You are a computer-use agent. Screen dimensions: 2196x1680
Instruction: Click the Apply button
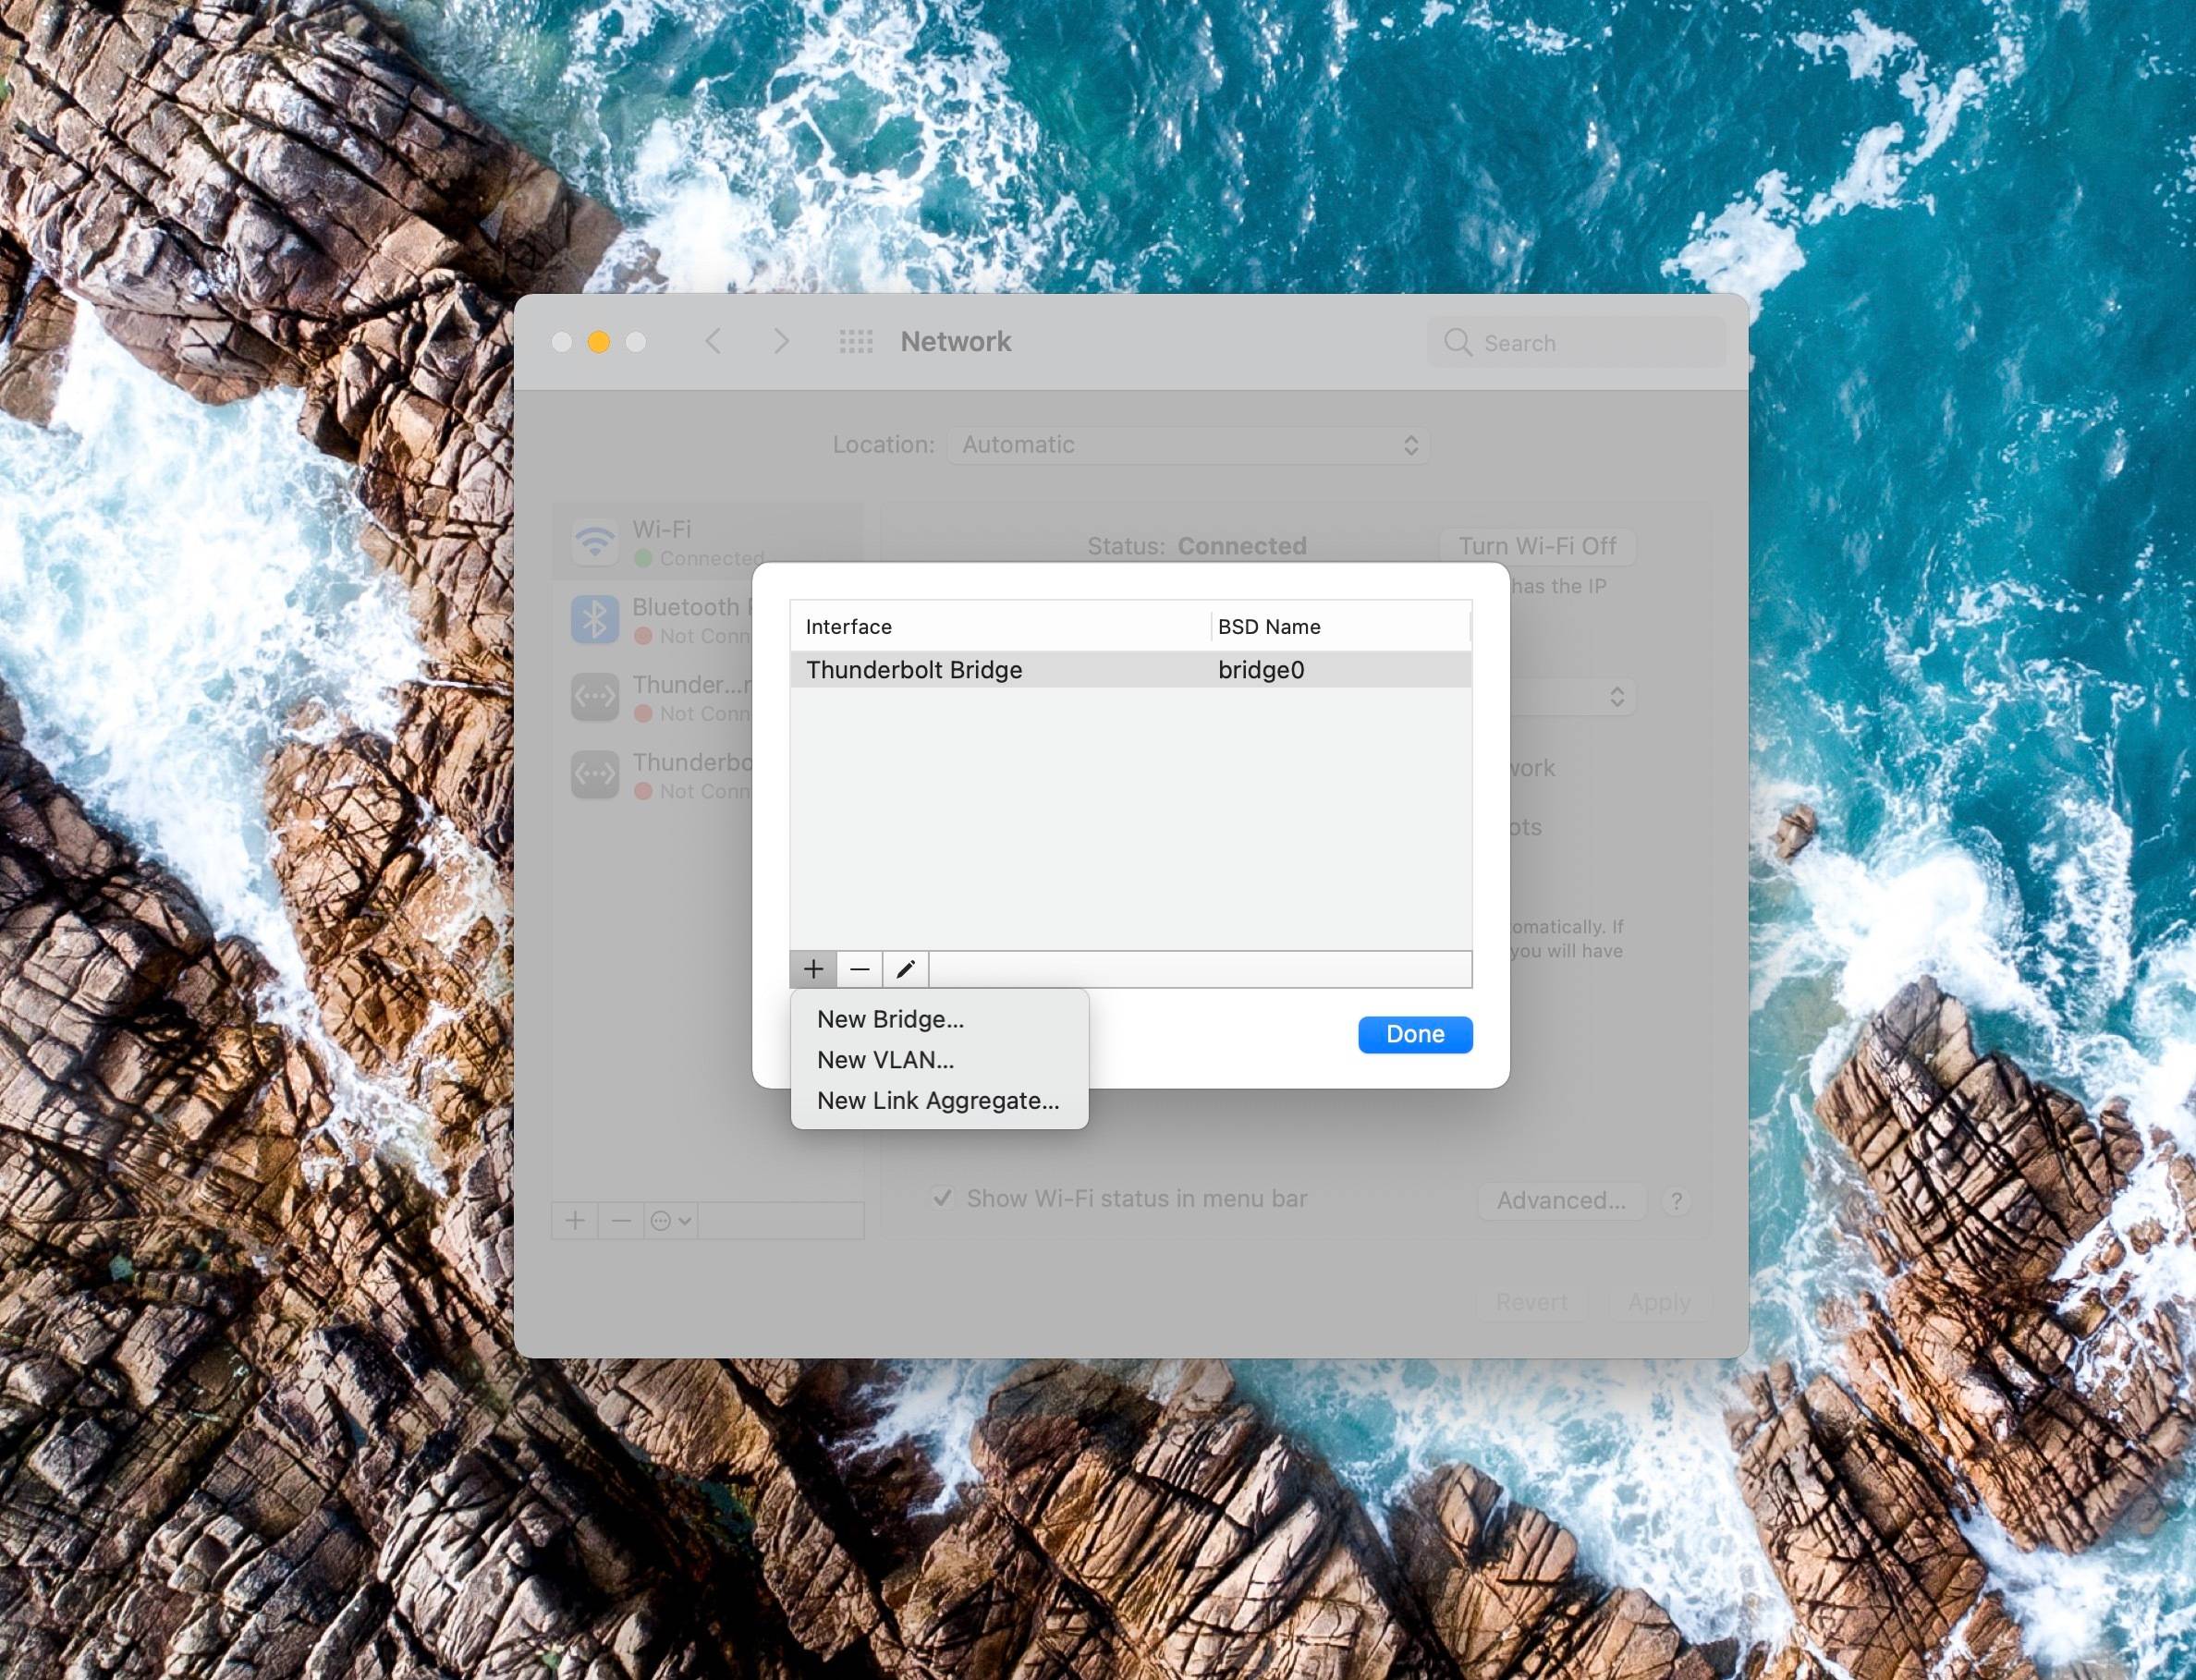click(1659, 1302)
